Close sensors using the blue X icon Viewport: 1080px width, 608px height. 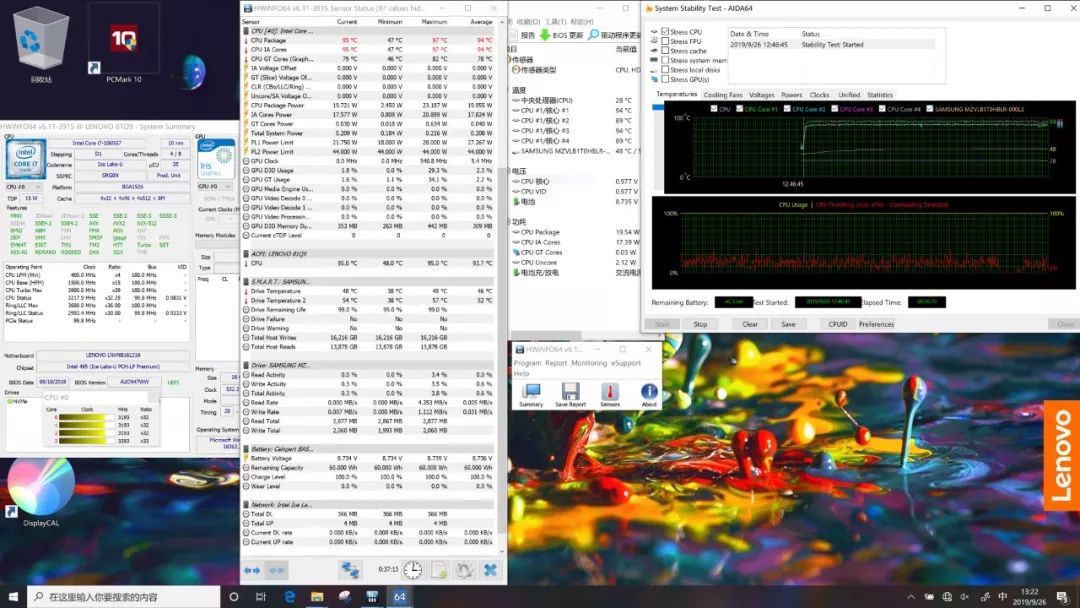[x=490, y=569]
